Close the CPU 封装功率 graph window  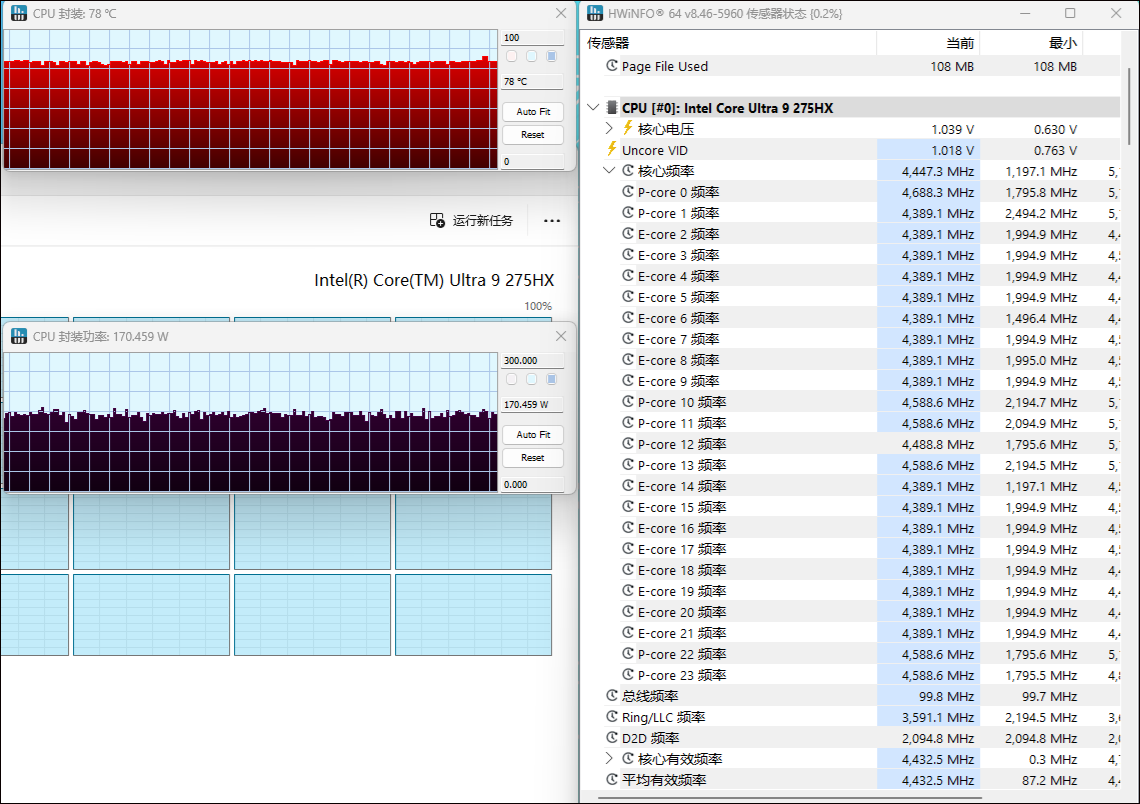(561, 336)
